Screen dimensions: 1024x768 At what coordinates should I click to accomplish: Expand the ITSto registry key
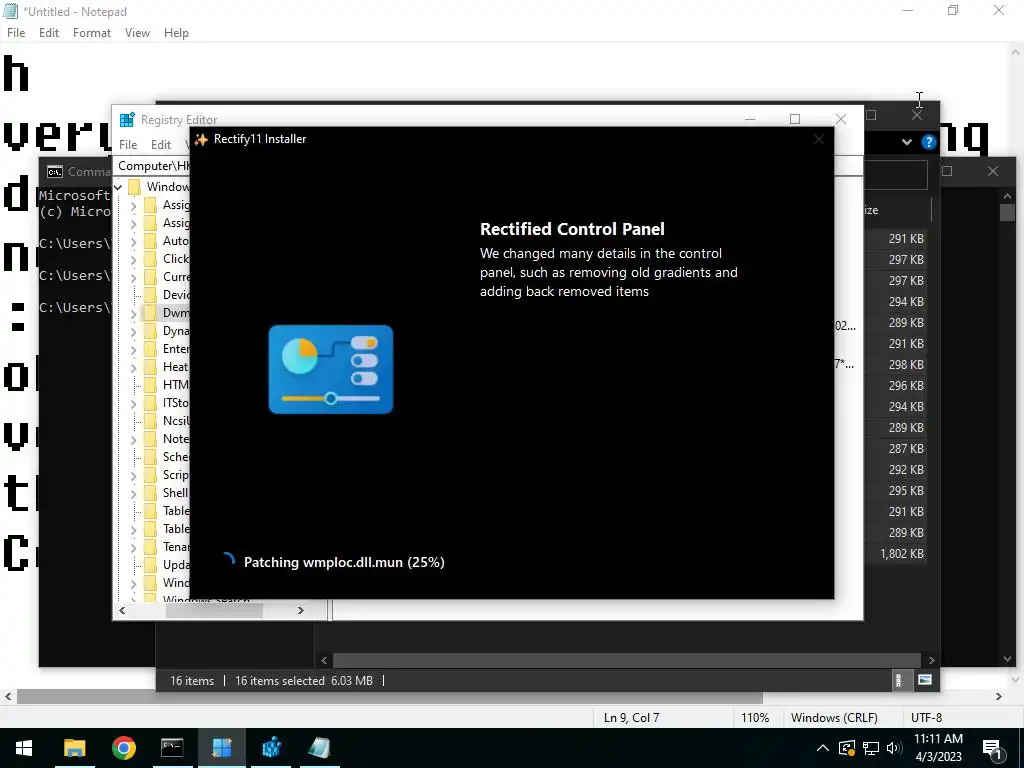click(133, 404)
